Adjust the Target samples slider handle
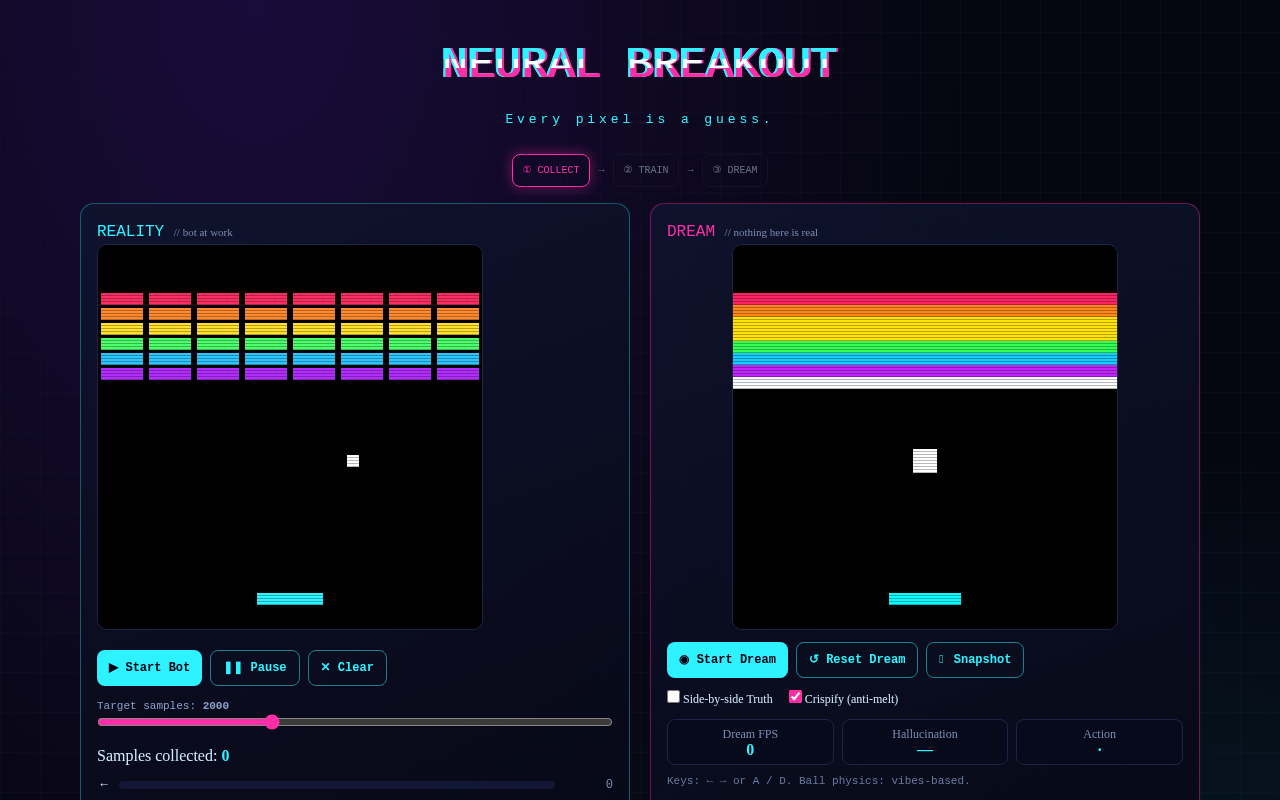Viewport: 1280px width, 800px height. (272, 722)
